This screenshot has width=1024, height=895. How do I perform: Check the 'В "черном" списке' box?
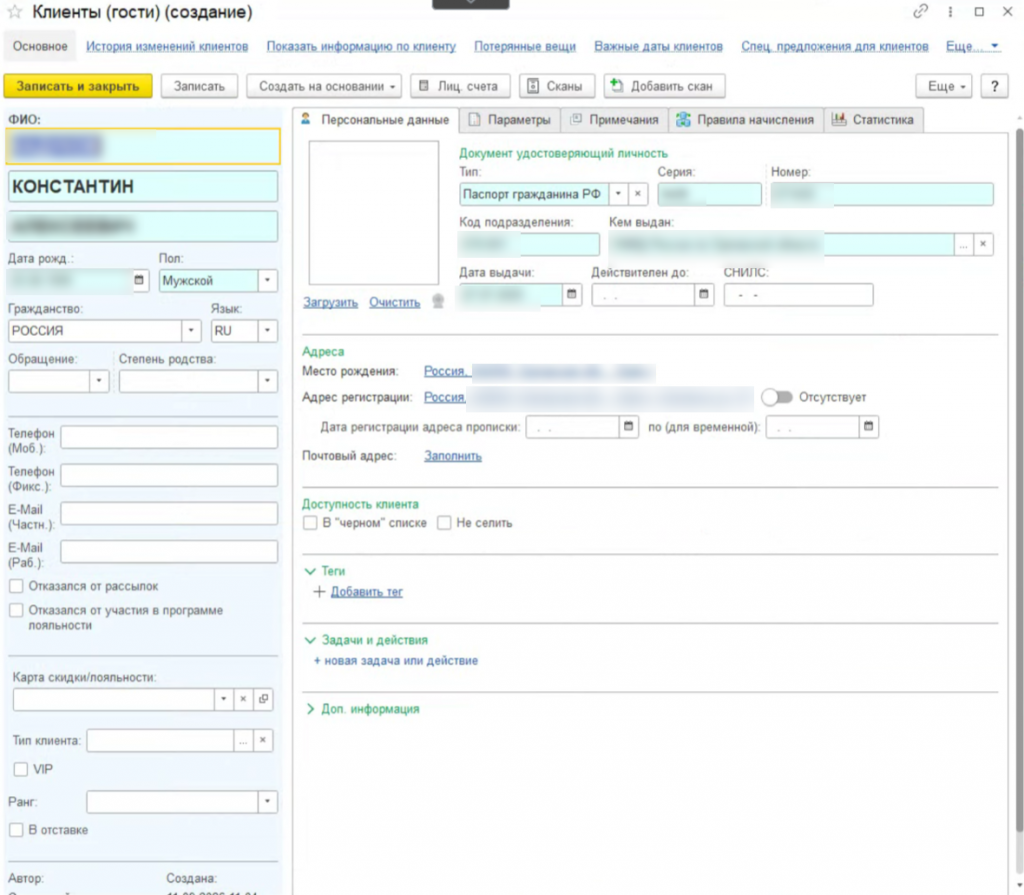pos(310,523)
